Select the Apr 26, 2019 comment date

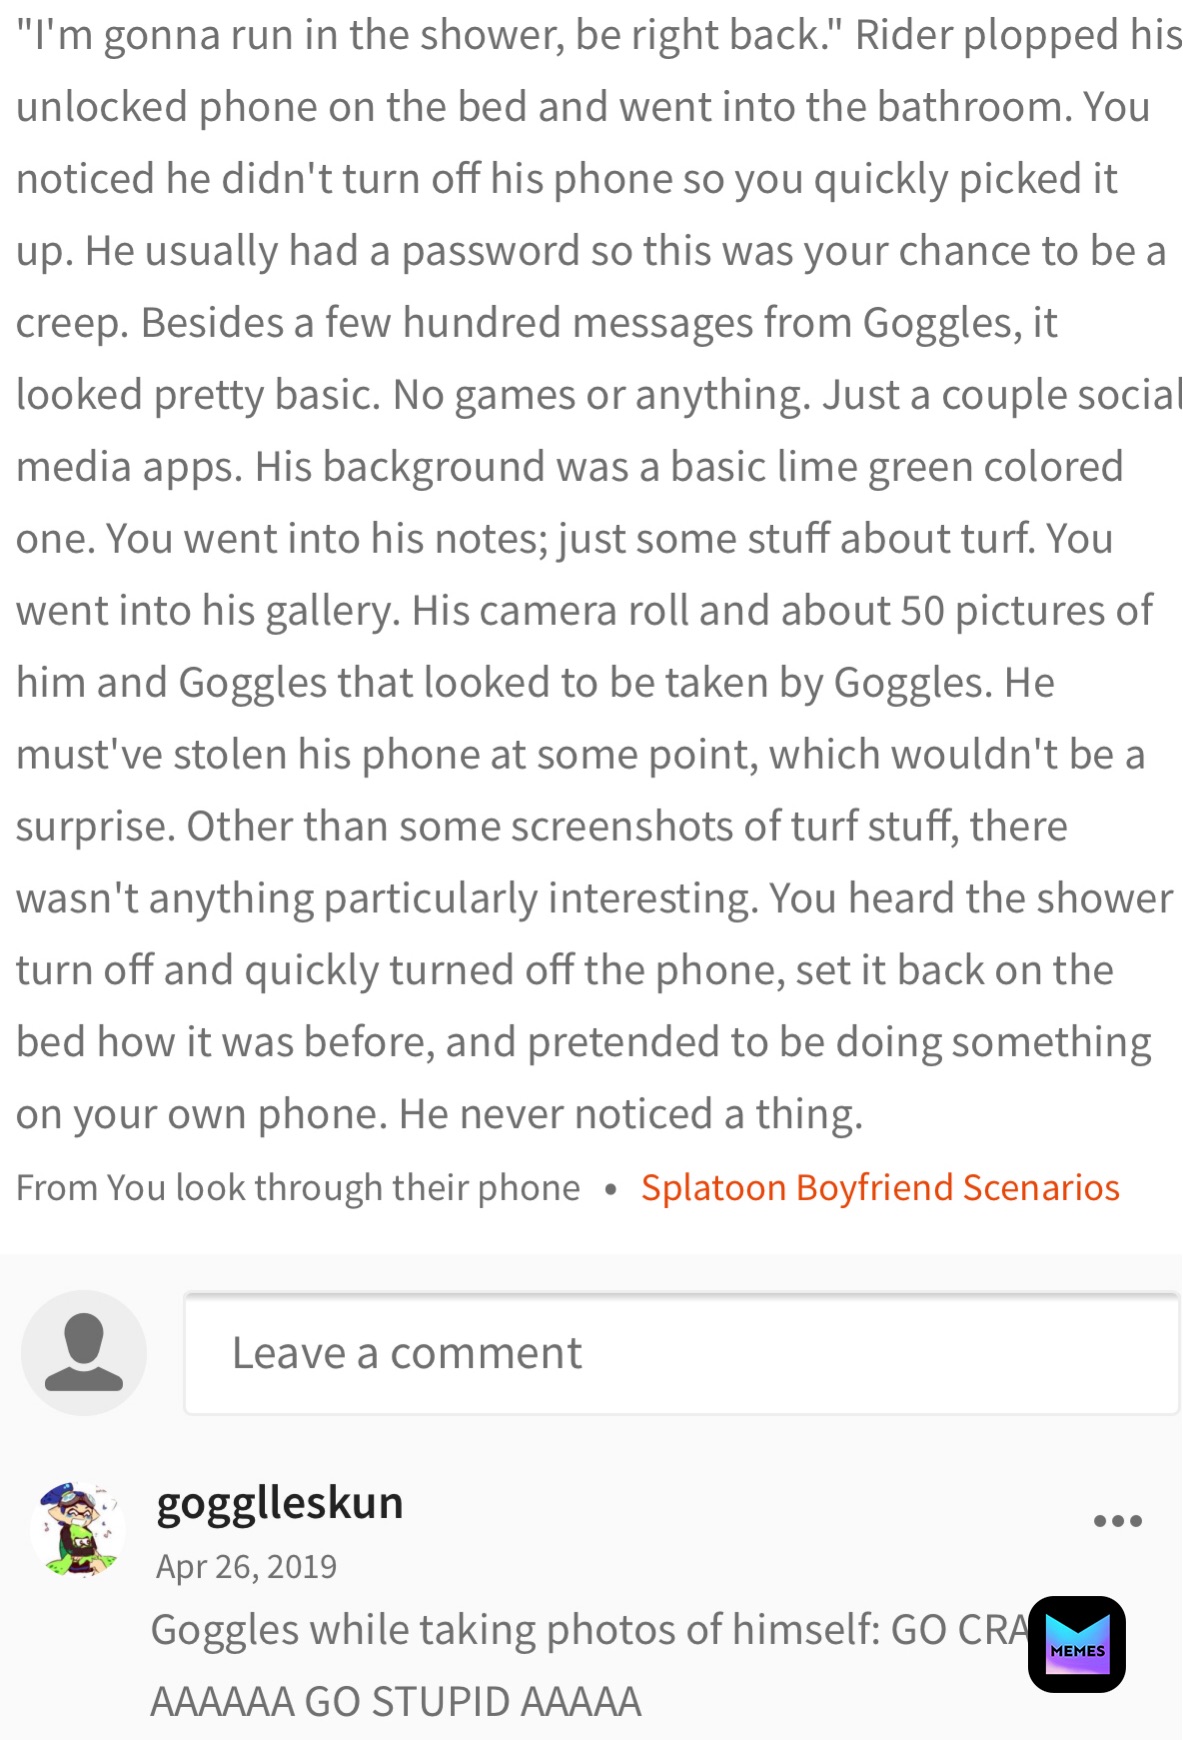246,1566
